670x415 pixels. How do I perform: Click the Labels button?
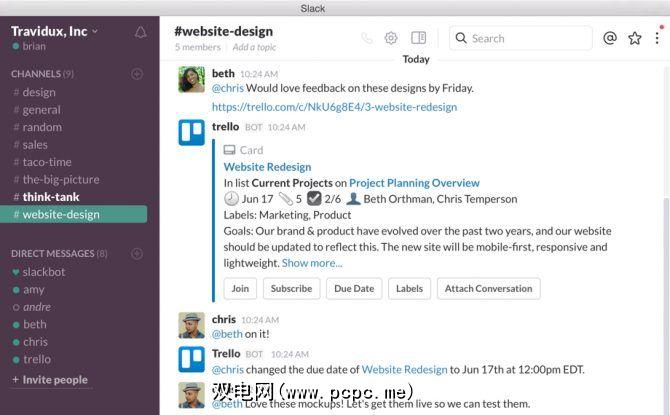409,289
